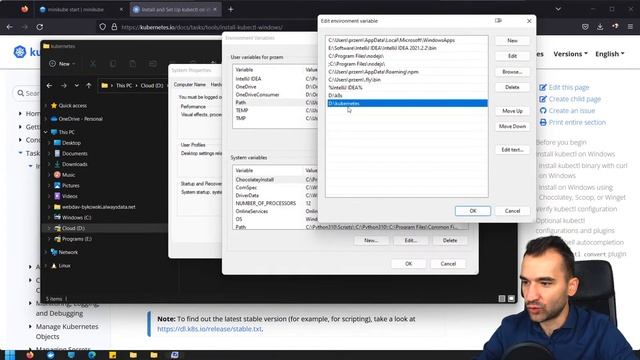
Task: Select Downloads in Explorer tree
Action: (71, 164)
